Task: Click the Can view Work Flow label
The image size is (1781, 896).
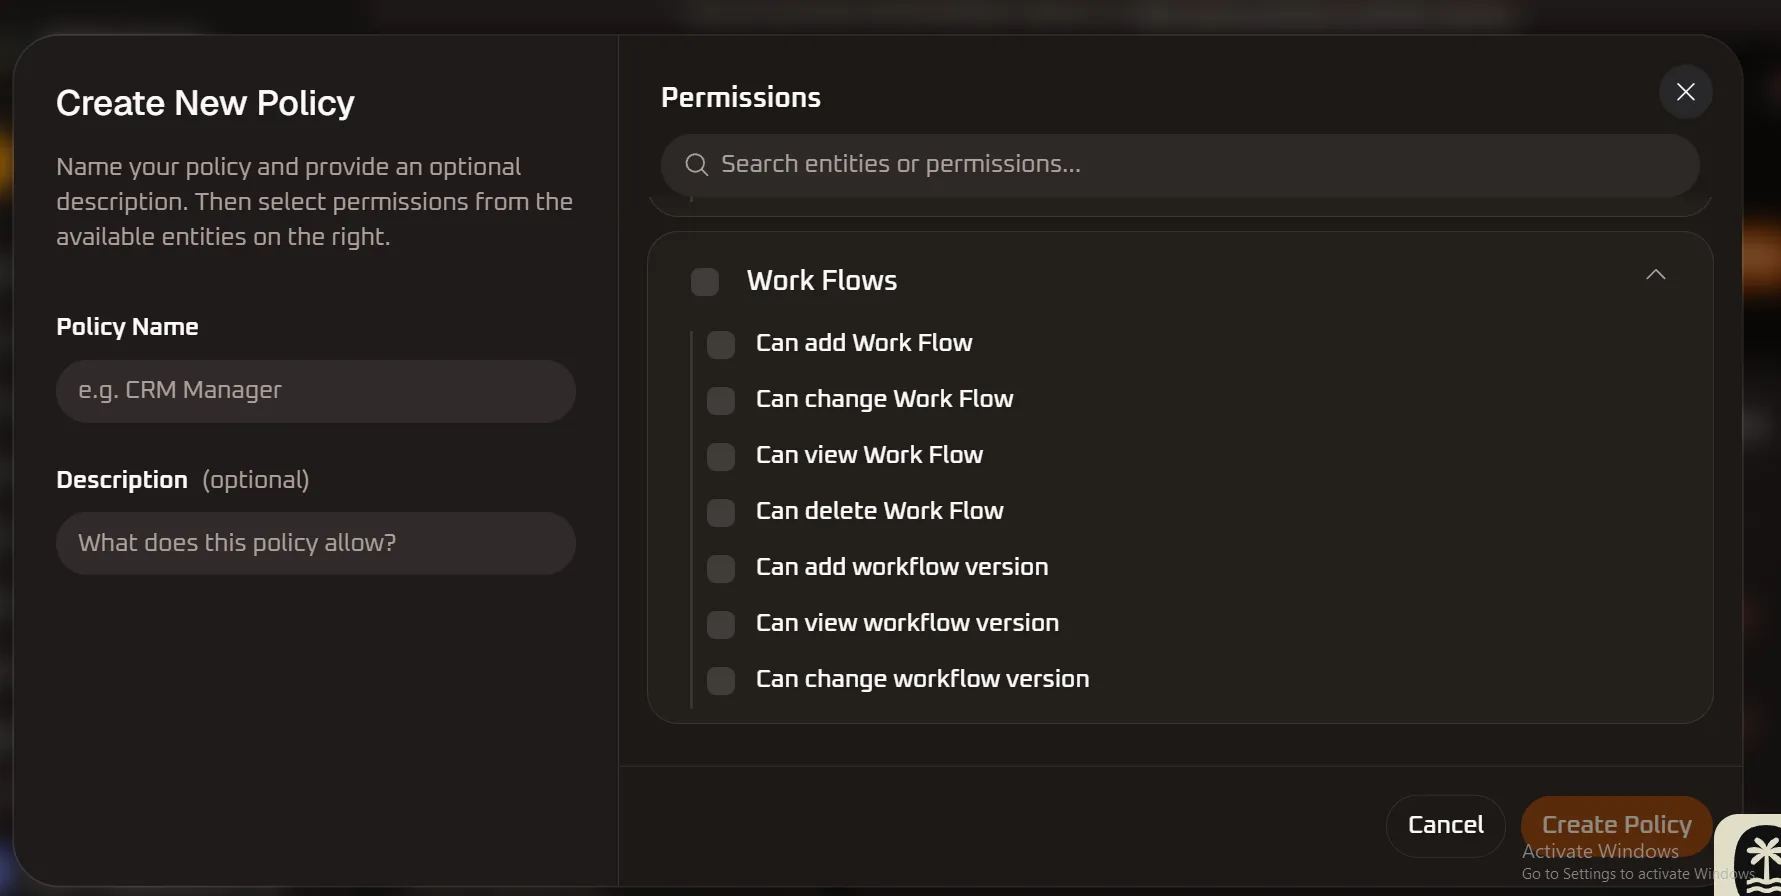Action: pos(870,455)
